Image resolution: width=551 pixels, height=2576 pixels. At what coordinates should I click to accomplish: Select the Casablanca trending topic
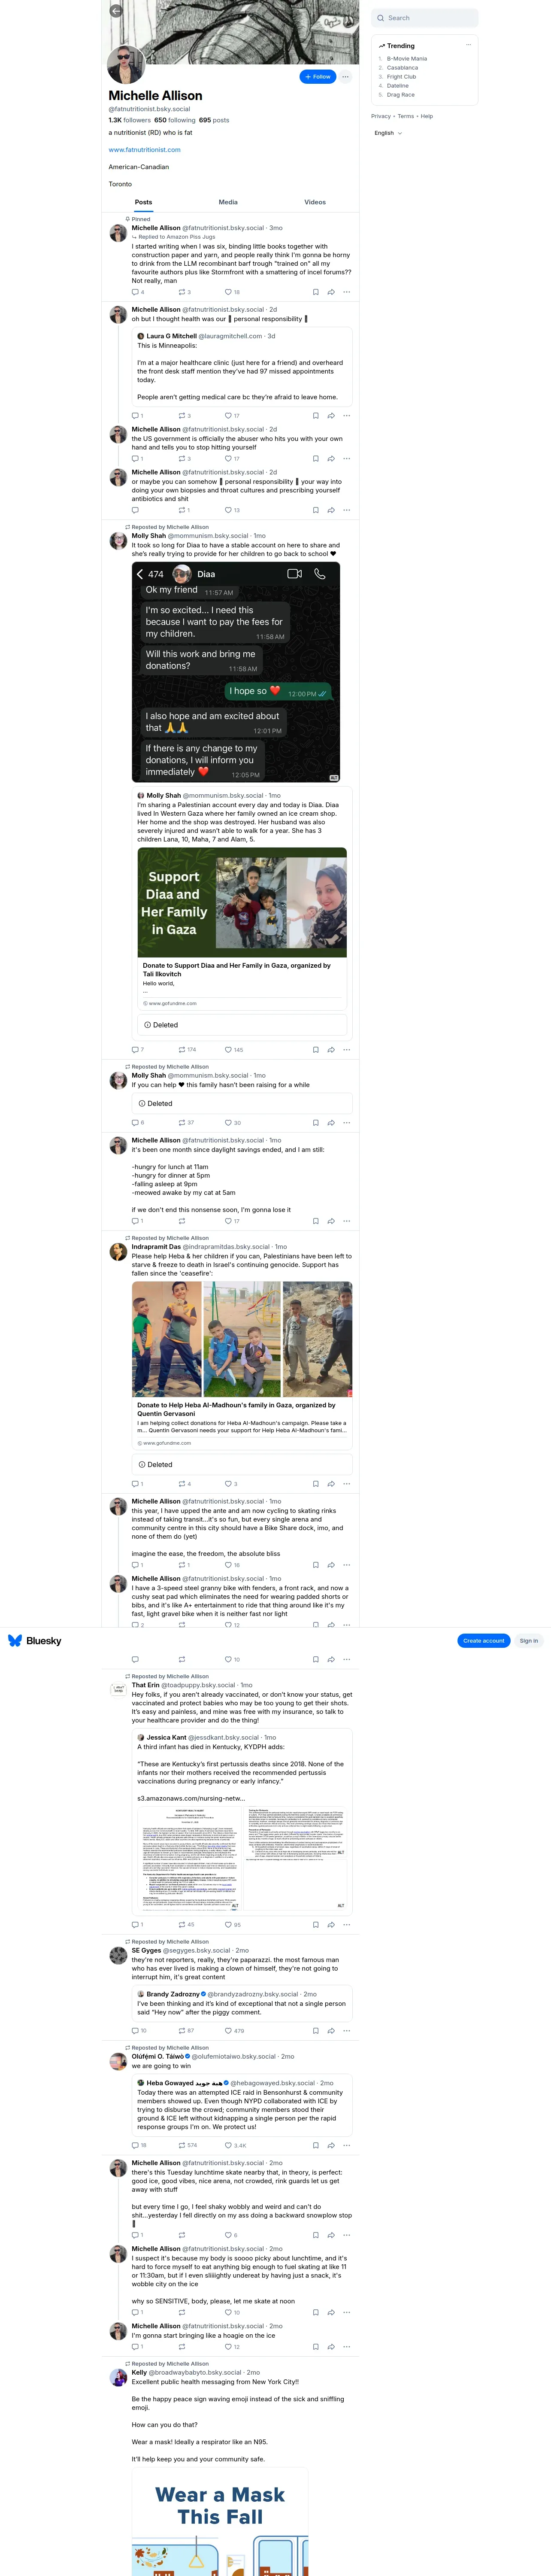coord(402,68)
